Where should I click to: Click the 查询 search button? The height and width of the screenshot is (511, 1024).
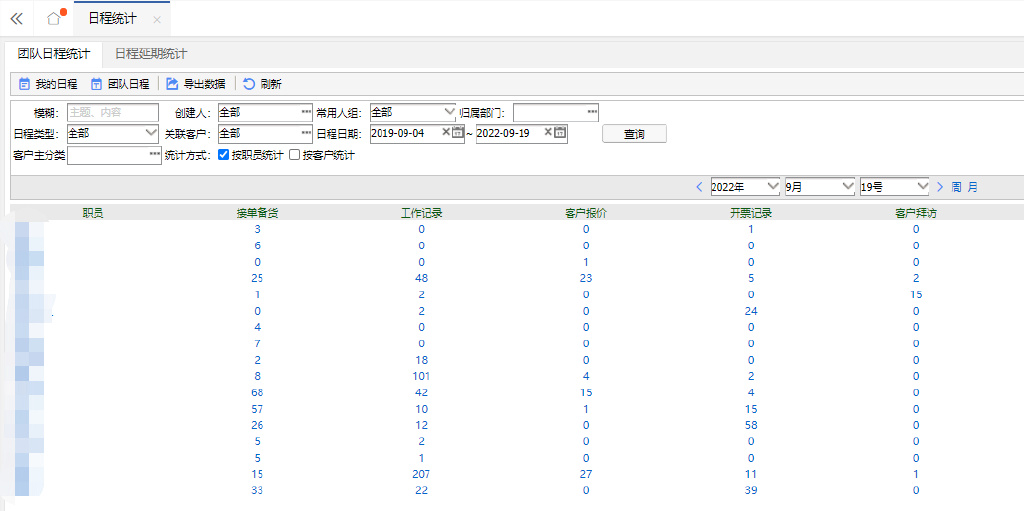pos(634,134)
